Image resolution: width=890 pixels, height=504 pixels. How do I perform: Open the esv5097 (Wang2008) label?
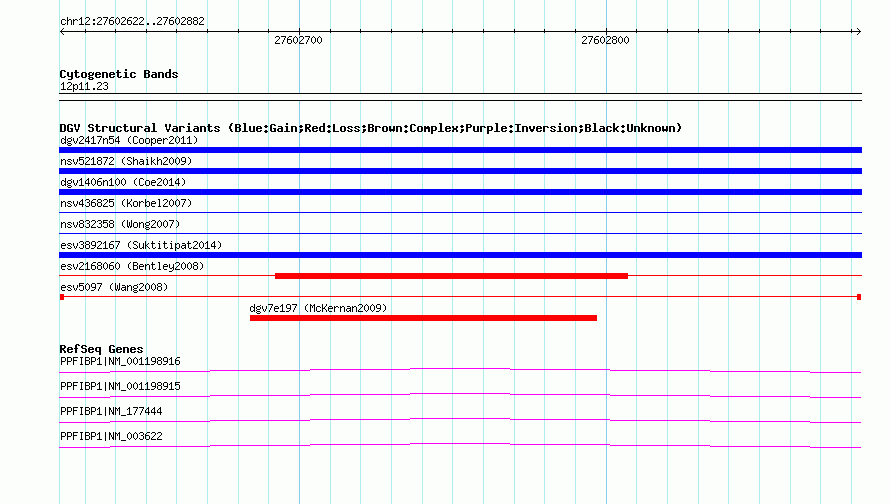114,287
